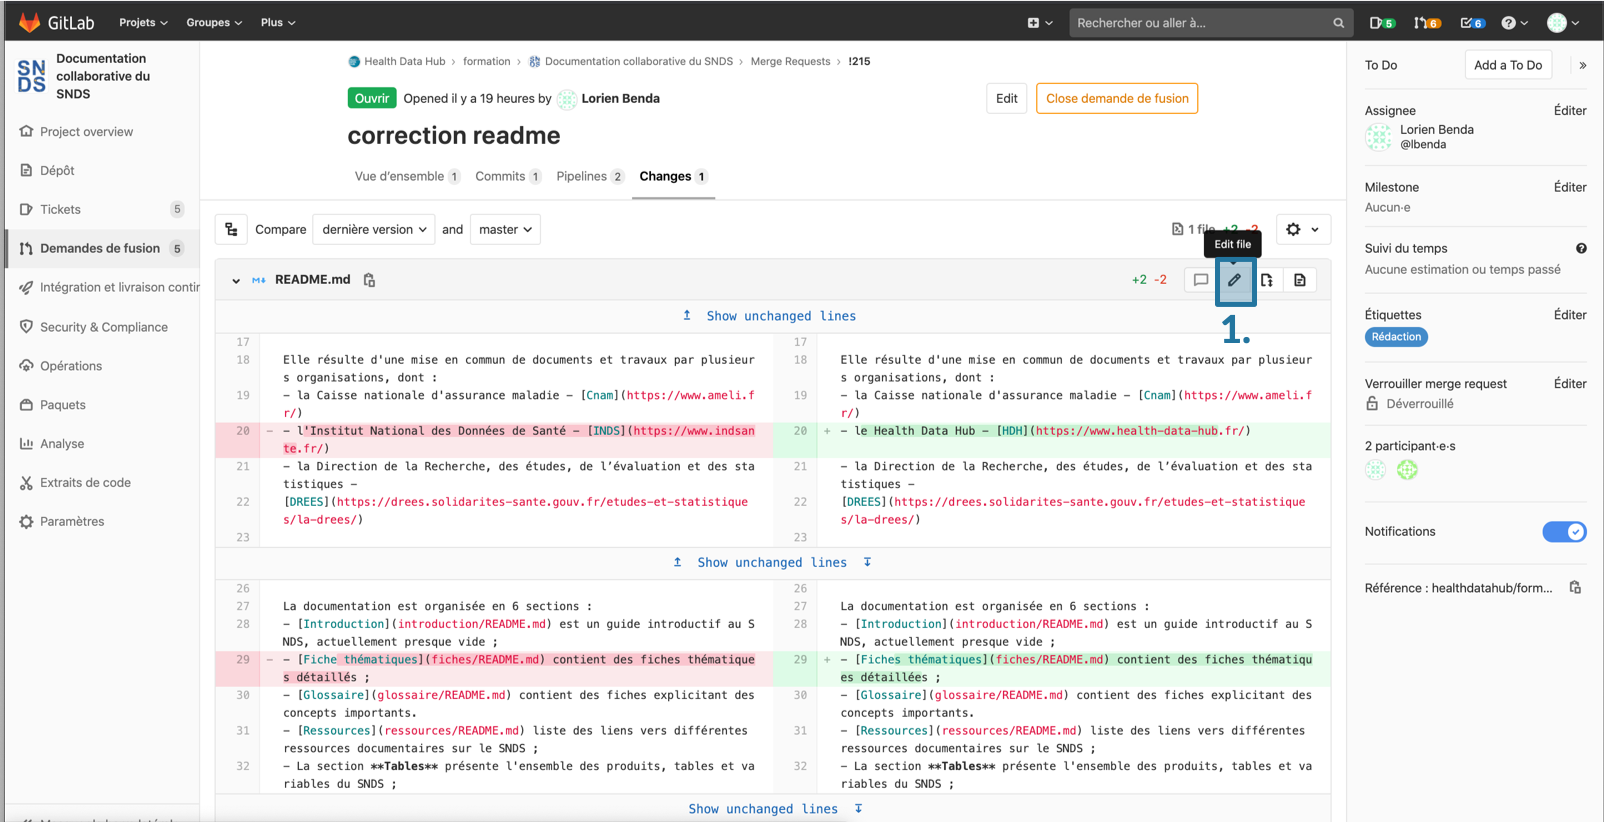Click the Add a To Do button
The image size is (1604, 822).
click(1507, 65)
